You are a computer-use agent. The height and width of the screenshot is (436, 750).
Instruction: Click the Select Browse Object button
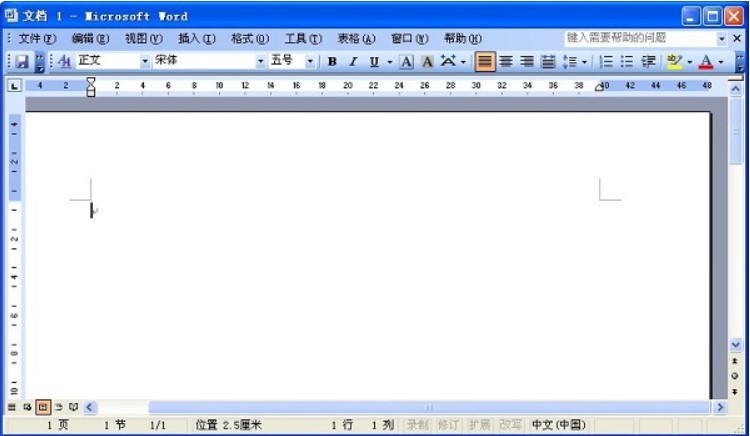tap(735, 376)
